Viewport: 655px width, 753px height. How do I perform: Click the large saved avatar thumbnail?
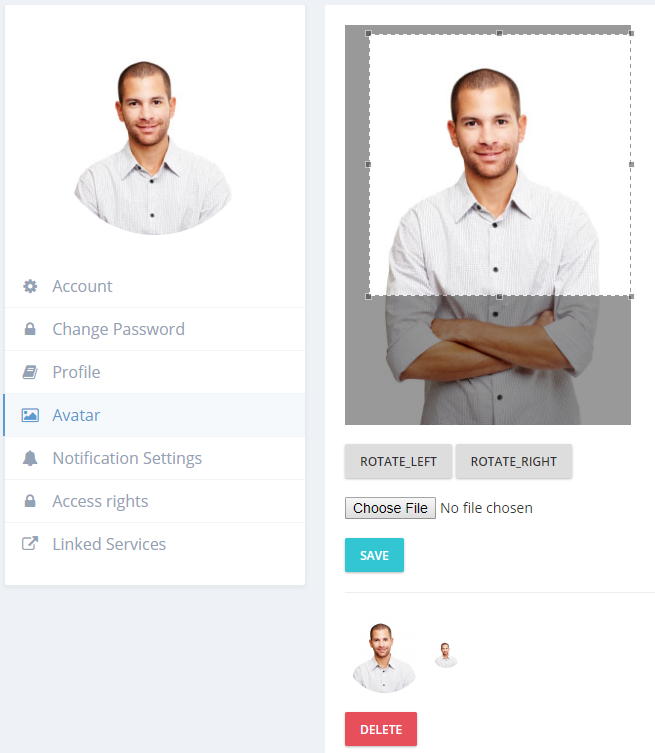tap(383, 658)
